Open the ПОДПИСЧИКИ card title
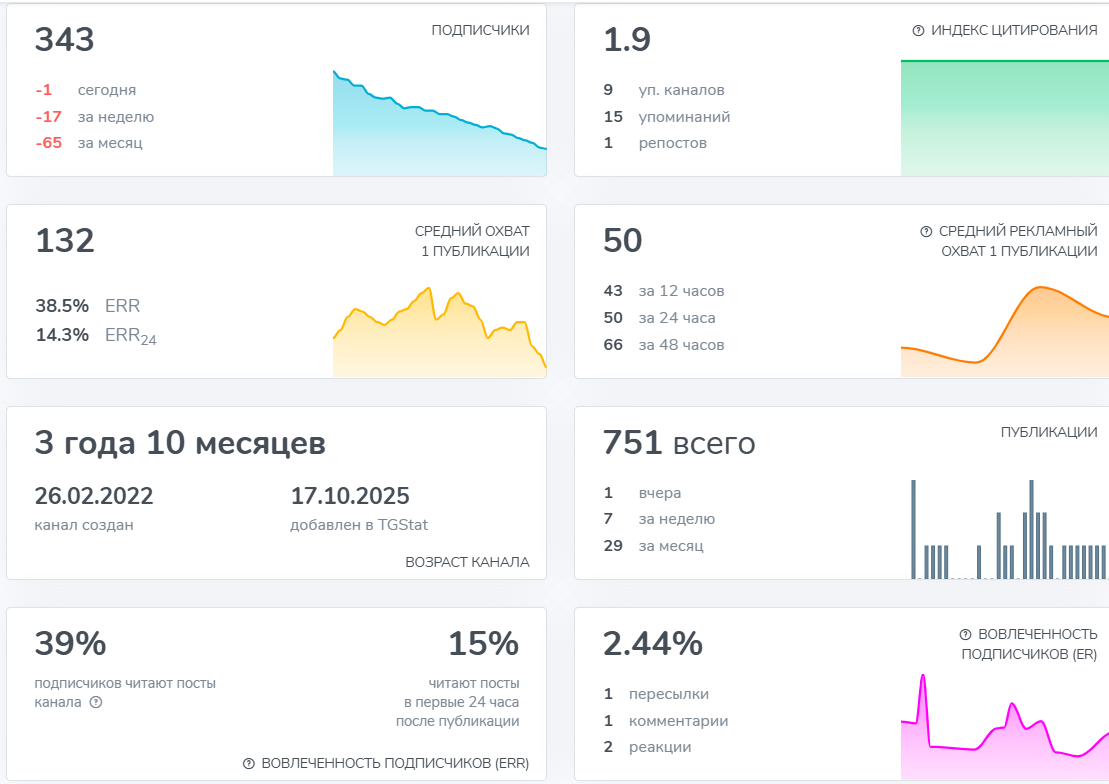Screen dimensions: 1109x784 click(x=480, y=31)
